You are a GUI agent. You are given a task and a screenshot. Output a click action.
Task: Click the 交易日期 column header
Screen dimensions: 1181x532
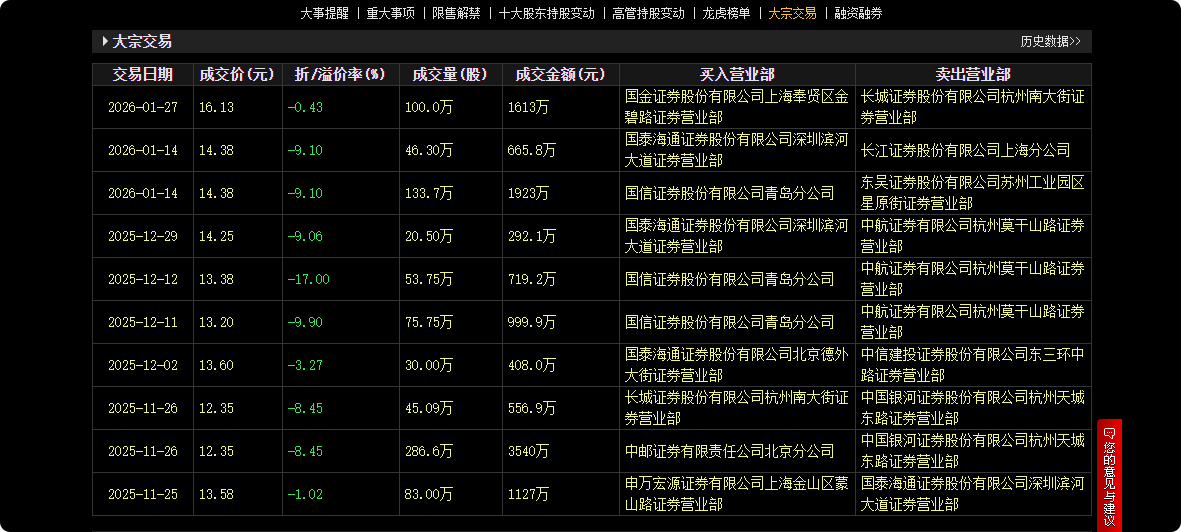pyautogui.click(x=142, y=74)
